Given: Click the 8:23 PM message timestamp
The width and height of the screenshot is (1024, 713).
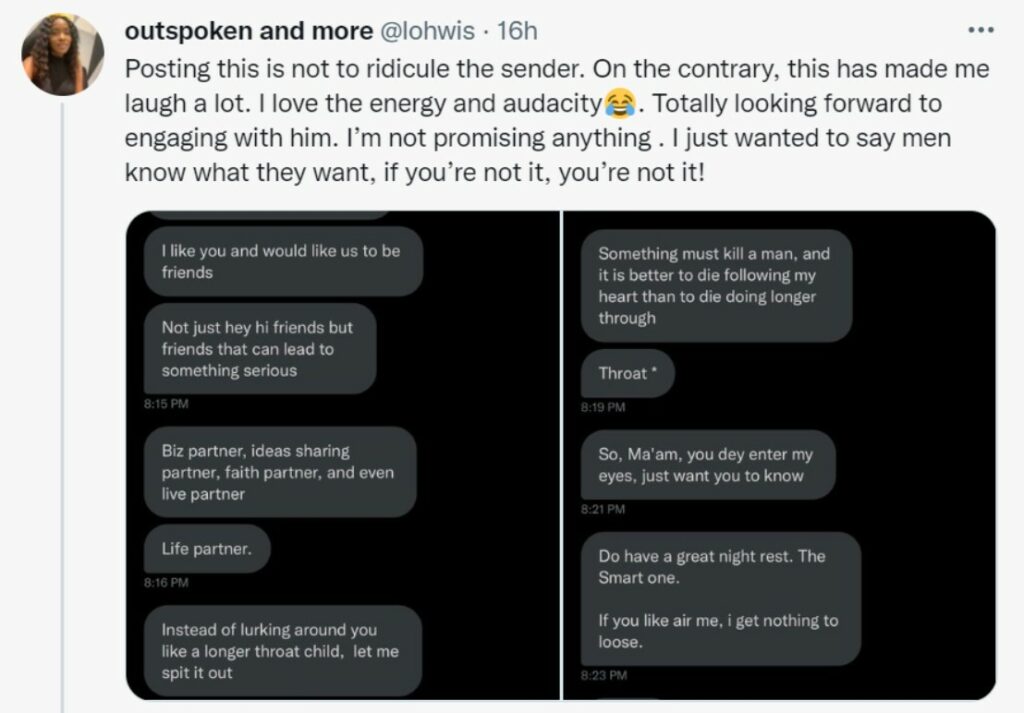Looking at the screenshot, I should coord(603,676).
